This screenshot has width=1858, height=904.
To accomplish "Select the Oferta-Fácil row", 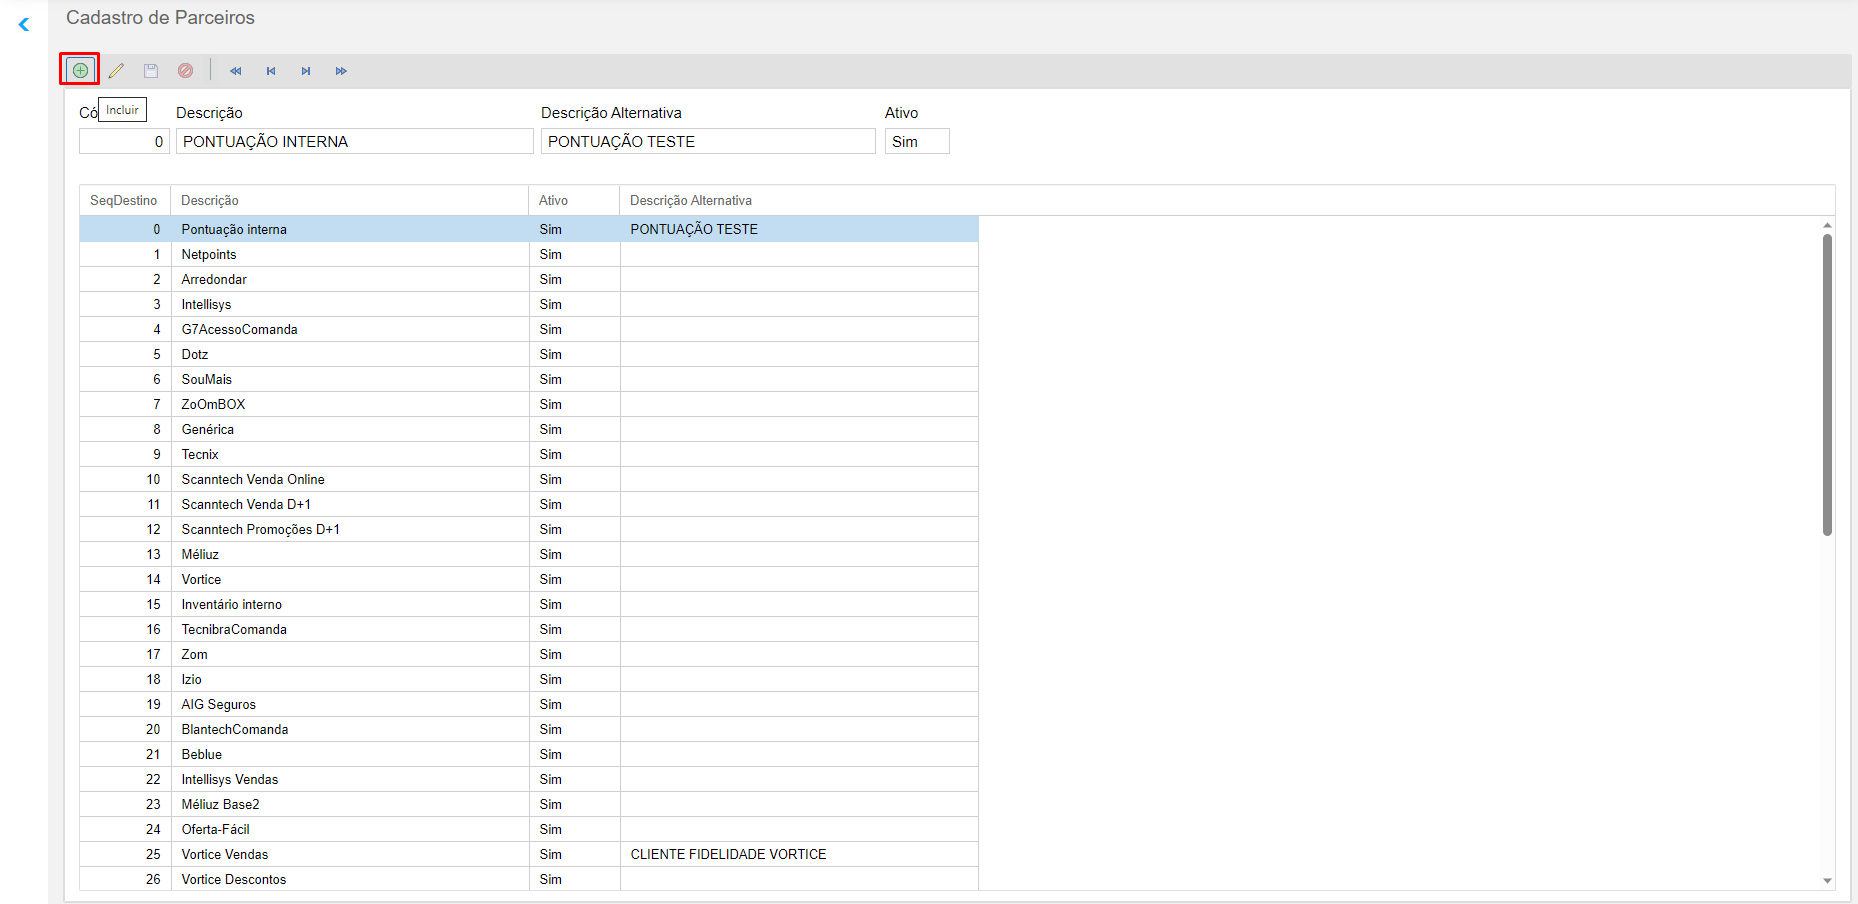I will [x=529, y=829].
